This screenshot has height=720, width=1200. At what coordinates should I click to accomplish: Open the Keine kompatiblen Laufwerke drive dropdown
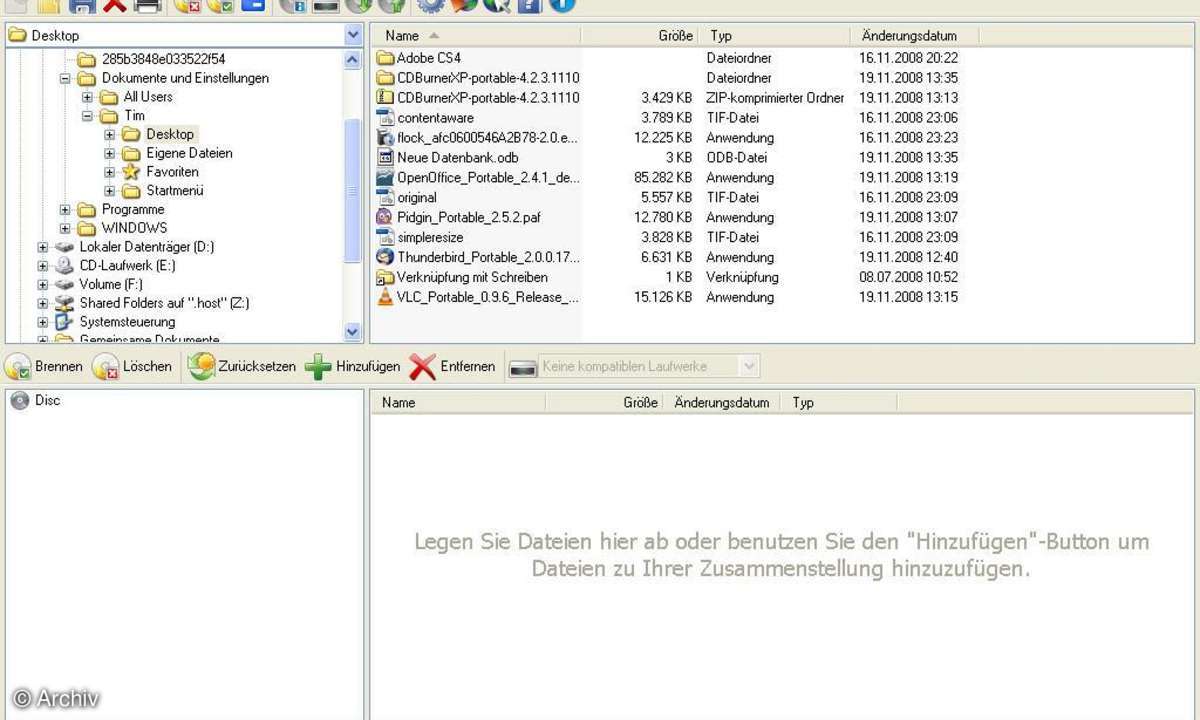click(749, 367)
